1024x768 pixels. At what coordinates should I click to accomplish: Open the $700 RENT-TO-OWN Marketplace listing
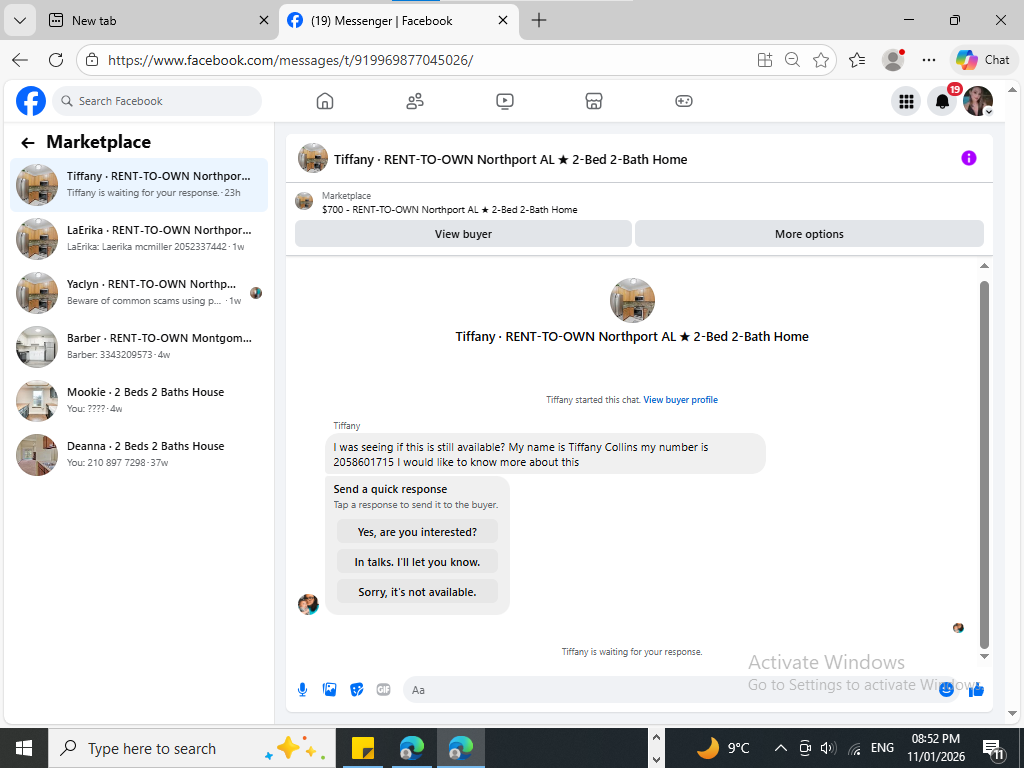pos(449,210)
